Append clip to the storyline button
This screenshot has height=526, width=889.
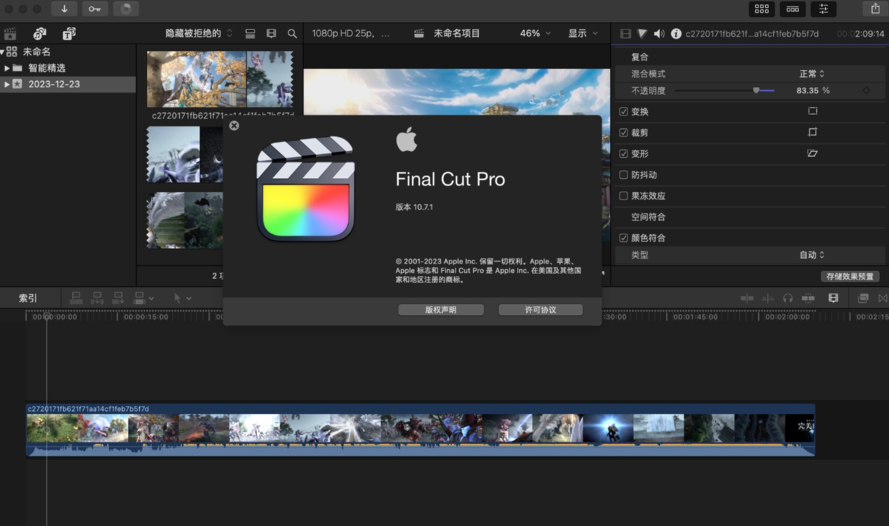(118, 298)
